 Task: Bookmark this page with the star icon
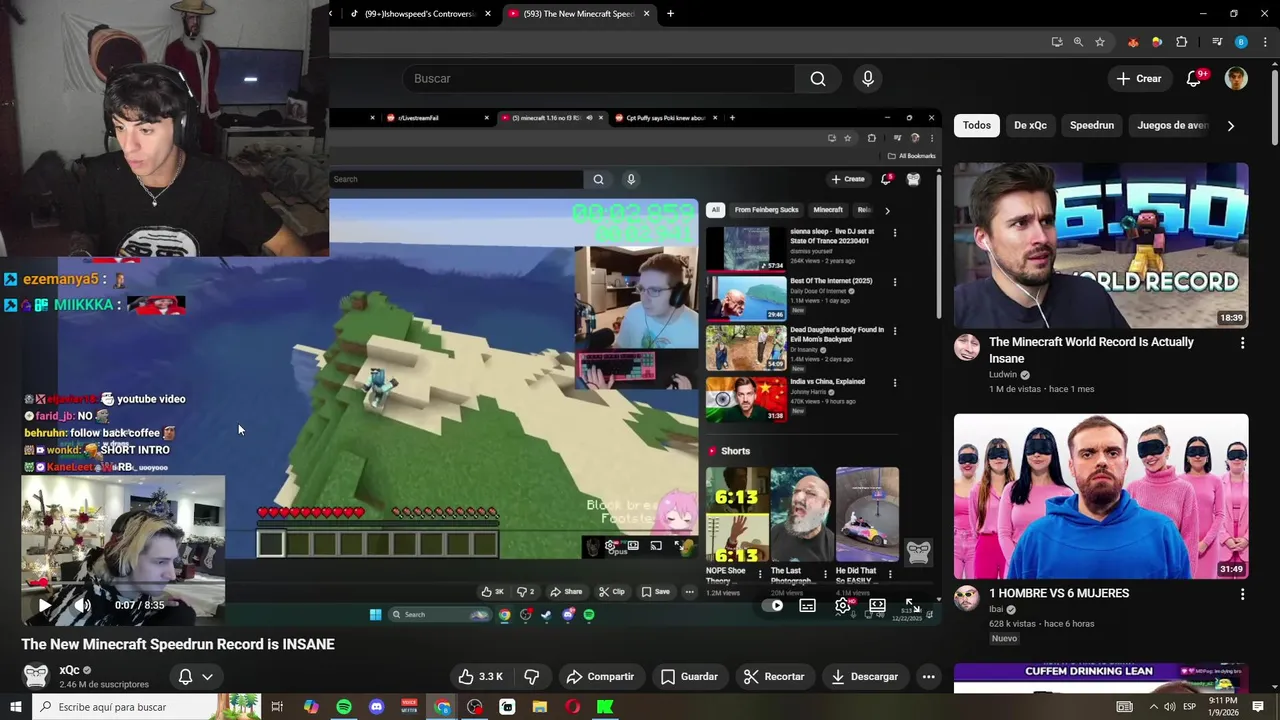1100,42
